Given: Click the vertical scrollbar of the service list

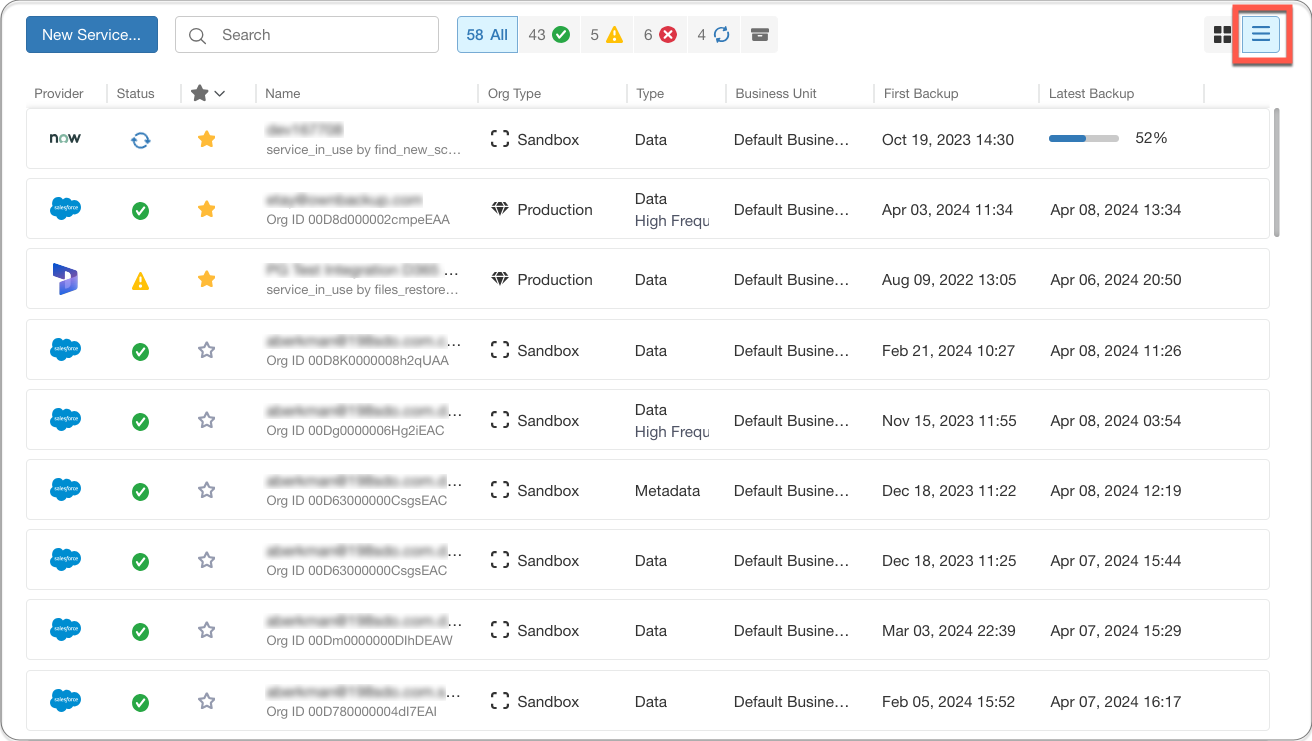Looking at the screenshot, I should pyautogui.click(x=1276, y=172).
